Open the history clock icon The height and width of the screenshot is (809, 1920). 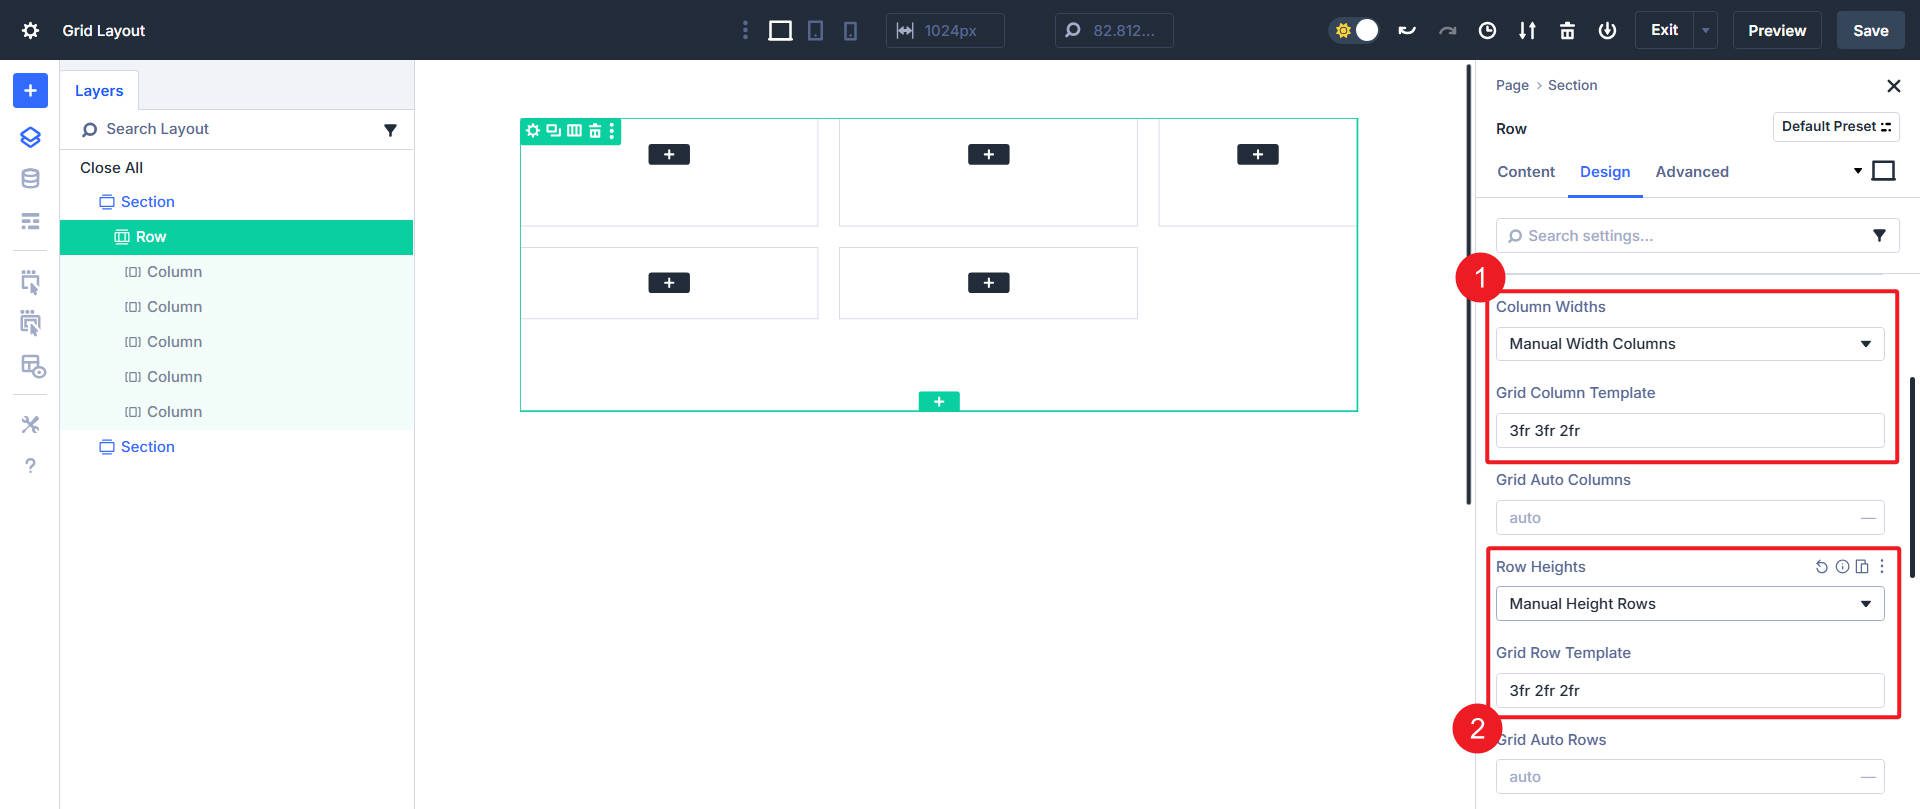coord(1487,30)
